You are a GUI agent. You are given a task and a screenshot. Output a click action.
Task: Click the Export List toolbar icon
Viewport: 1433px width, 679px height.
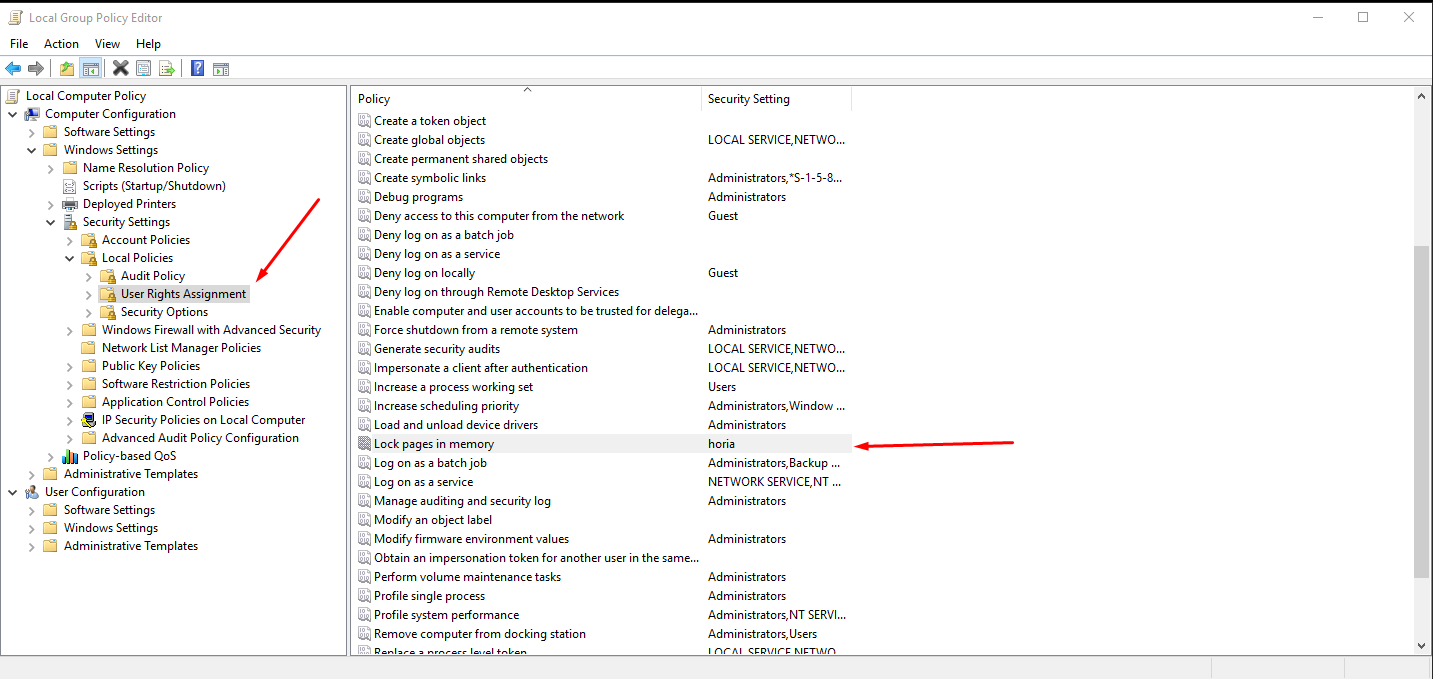tap(167, 68)
